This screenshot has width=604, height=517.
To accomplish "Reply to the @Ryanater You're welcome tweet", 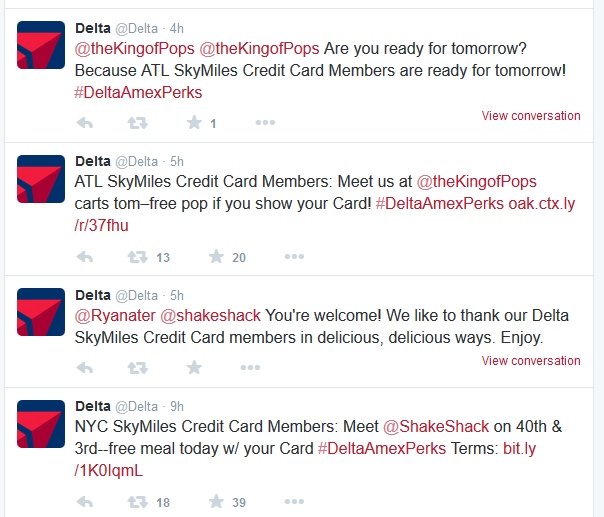I will click(x=86, y=367).
